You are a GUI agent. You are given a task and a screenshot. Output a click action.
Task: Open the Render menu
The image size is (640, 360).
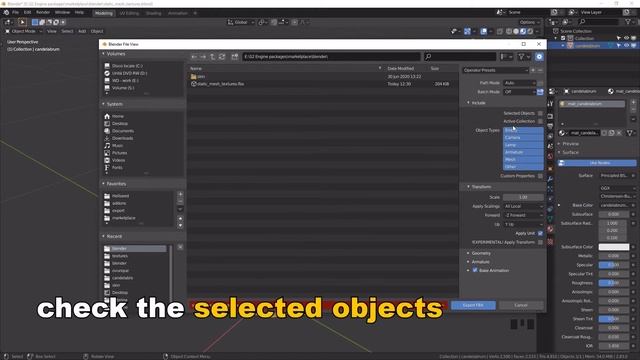[x=43, y=13]
